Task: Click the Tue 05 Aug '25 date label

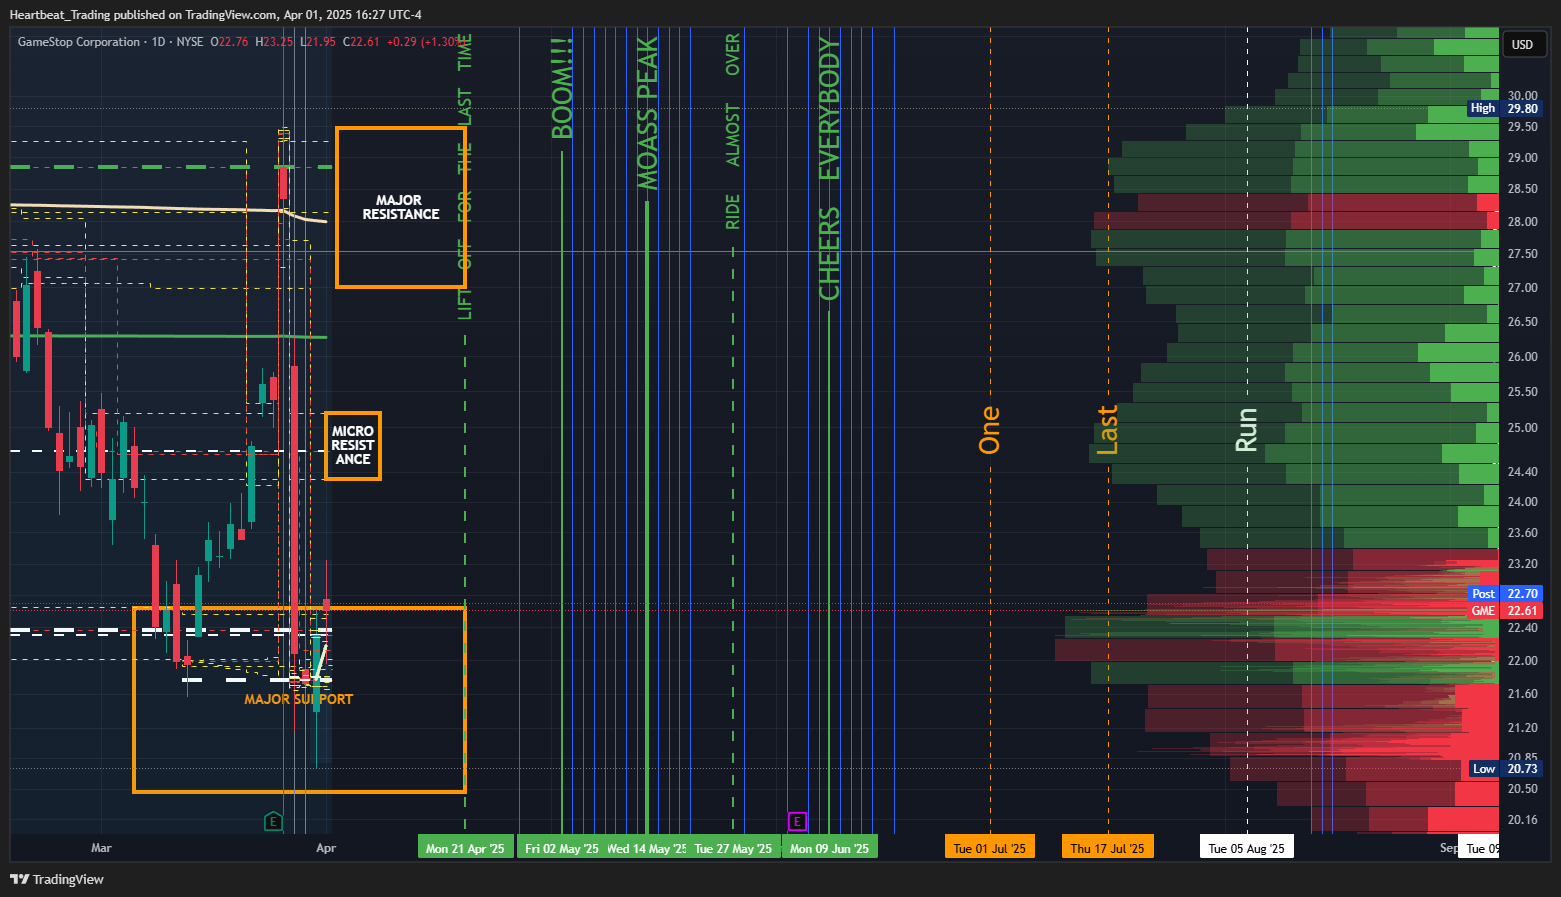Action: point(1246,847)
